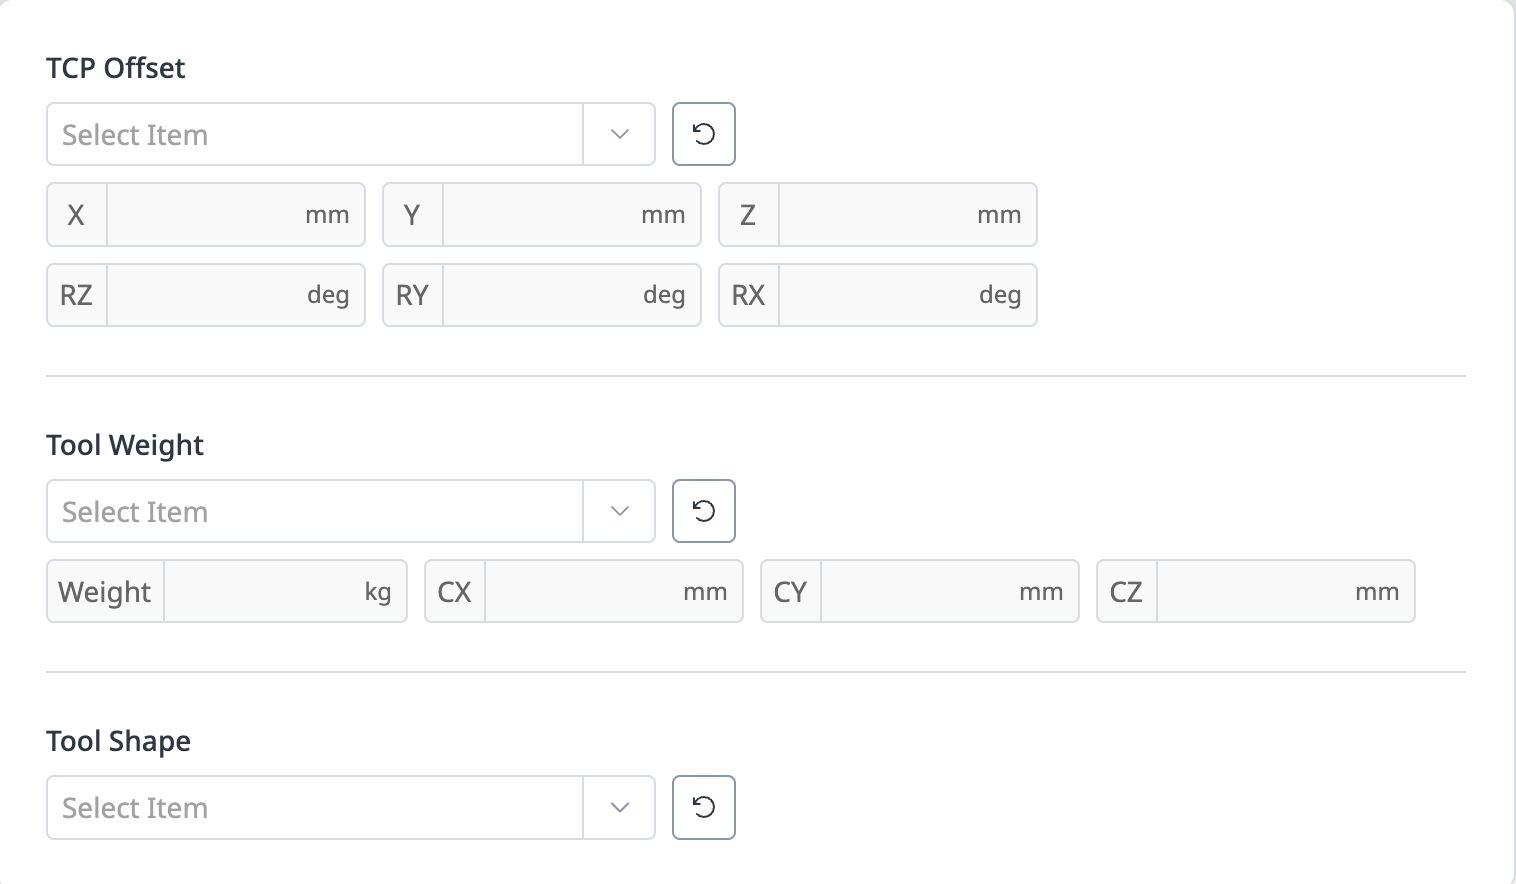Viewport: 1516px width, 884px height.
Task: Click the chevron arrow on the TCP Offset selector
Action: point(618,134)
